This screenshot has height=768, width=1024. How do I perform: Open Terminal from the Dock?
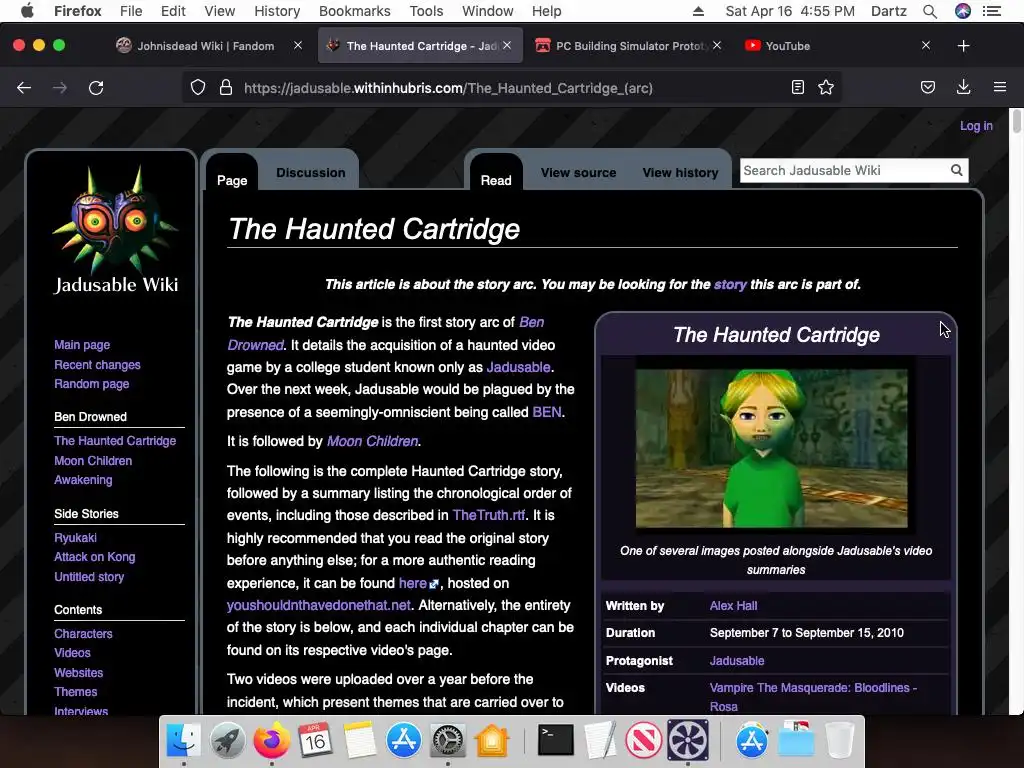click(556, 740)
